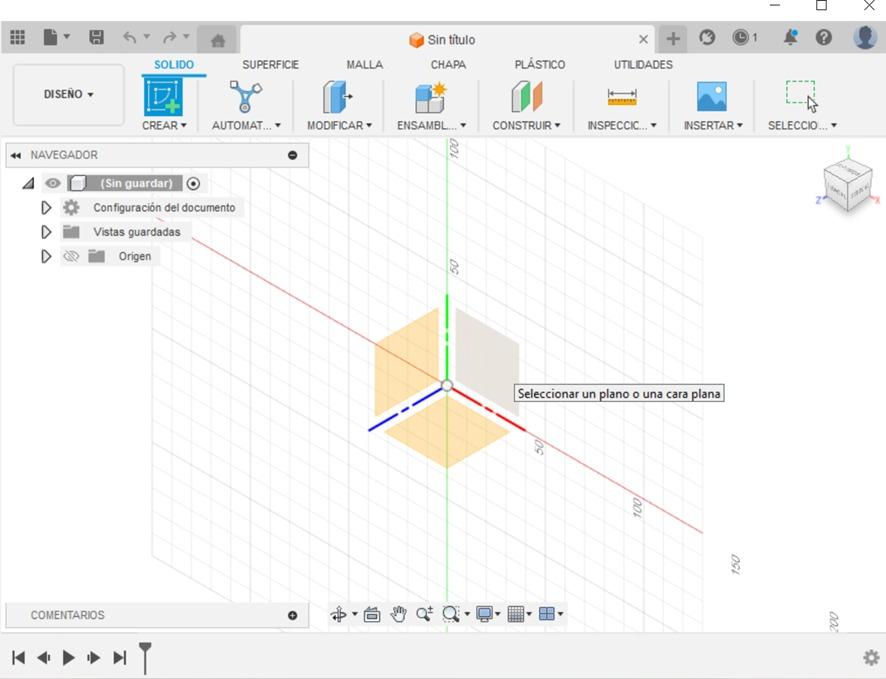This screenshot has height=679, width=886.
Task: Show the hidden Origen folder
Action: pyautogui.click(x=71, y=256)
